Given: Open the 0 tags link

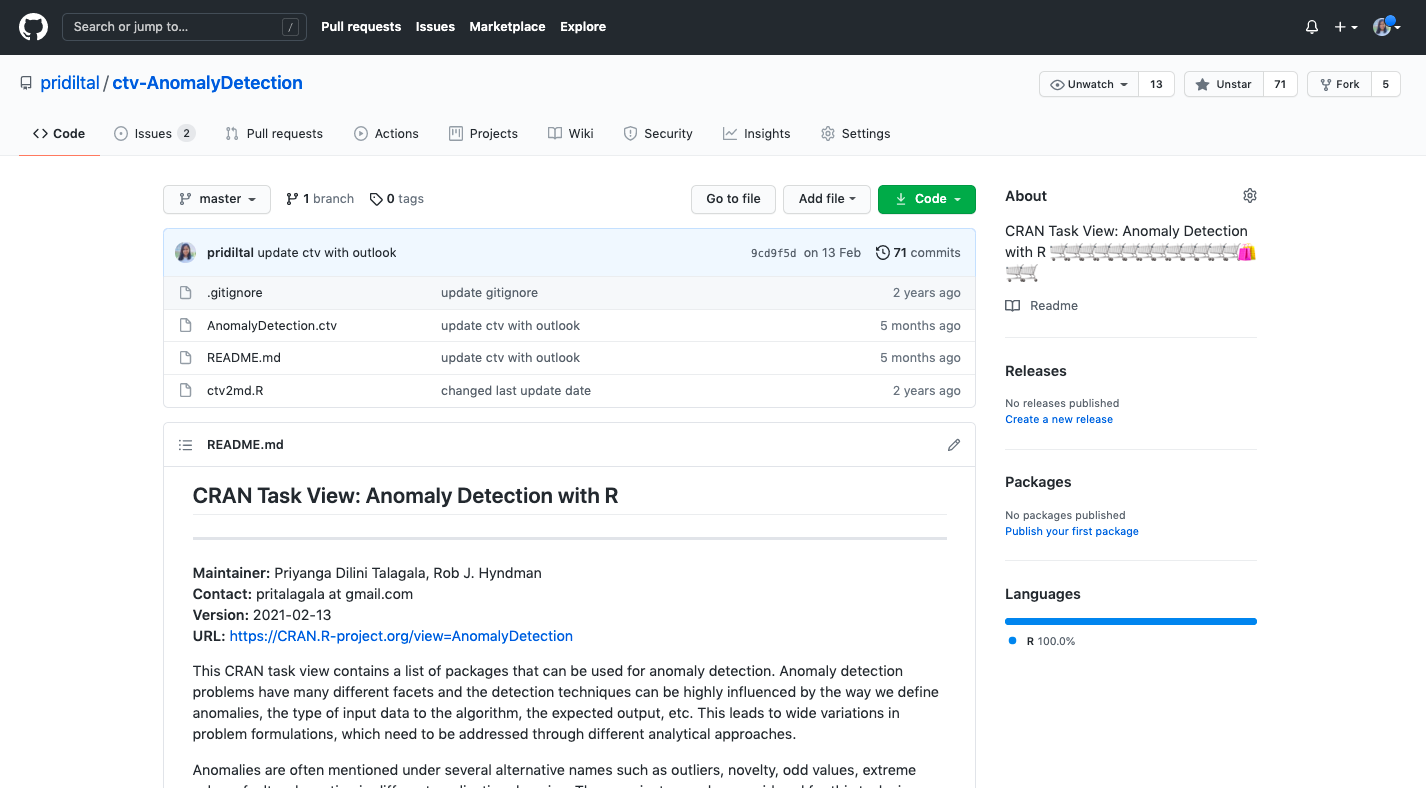Looking at the screenshot, I should pyautogui.click(x=397, y=199).
